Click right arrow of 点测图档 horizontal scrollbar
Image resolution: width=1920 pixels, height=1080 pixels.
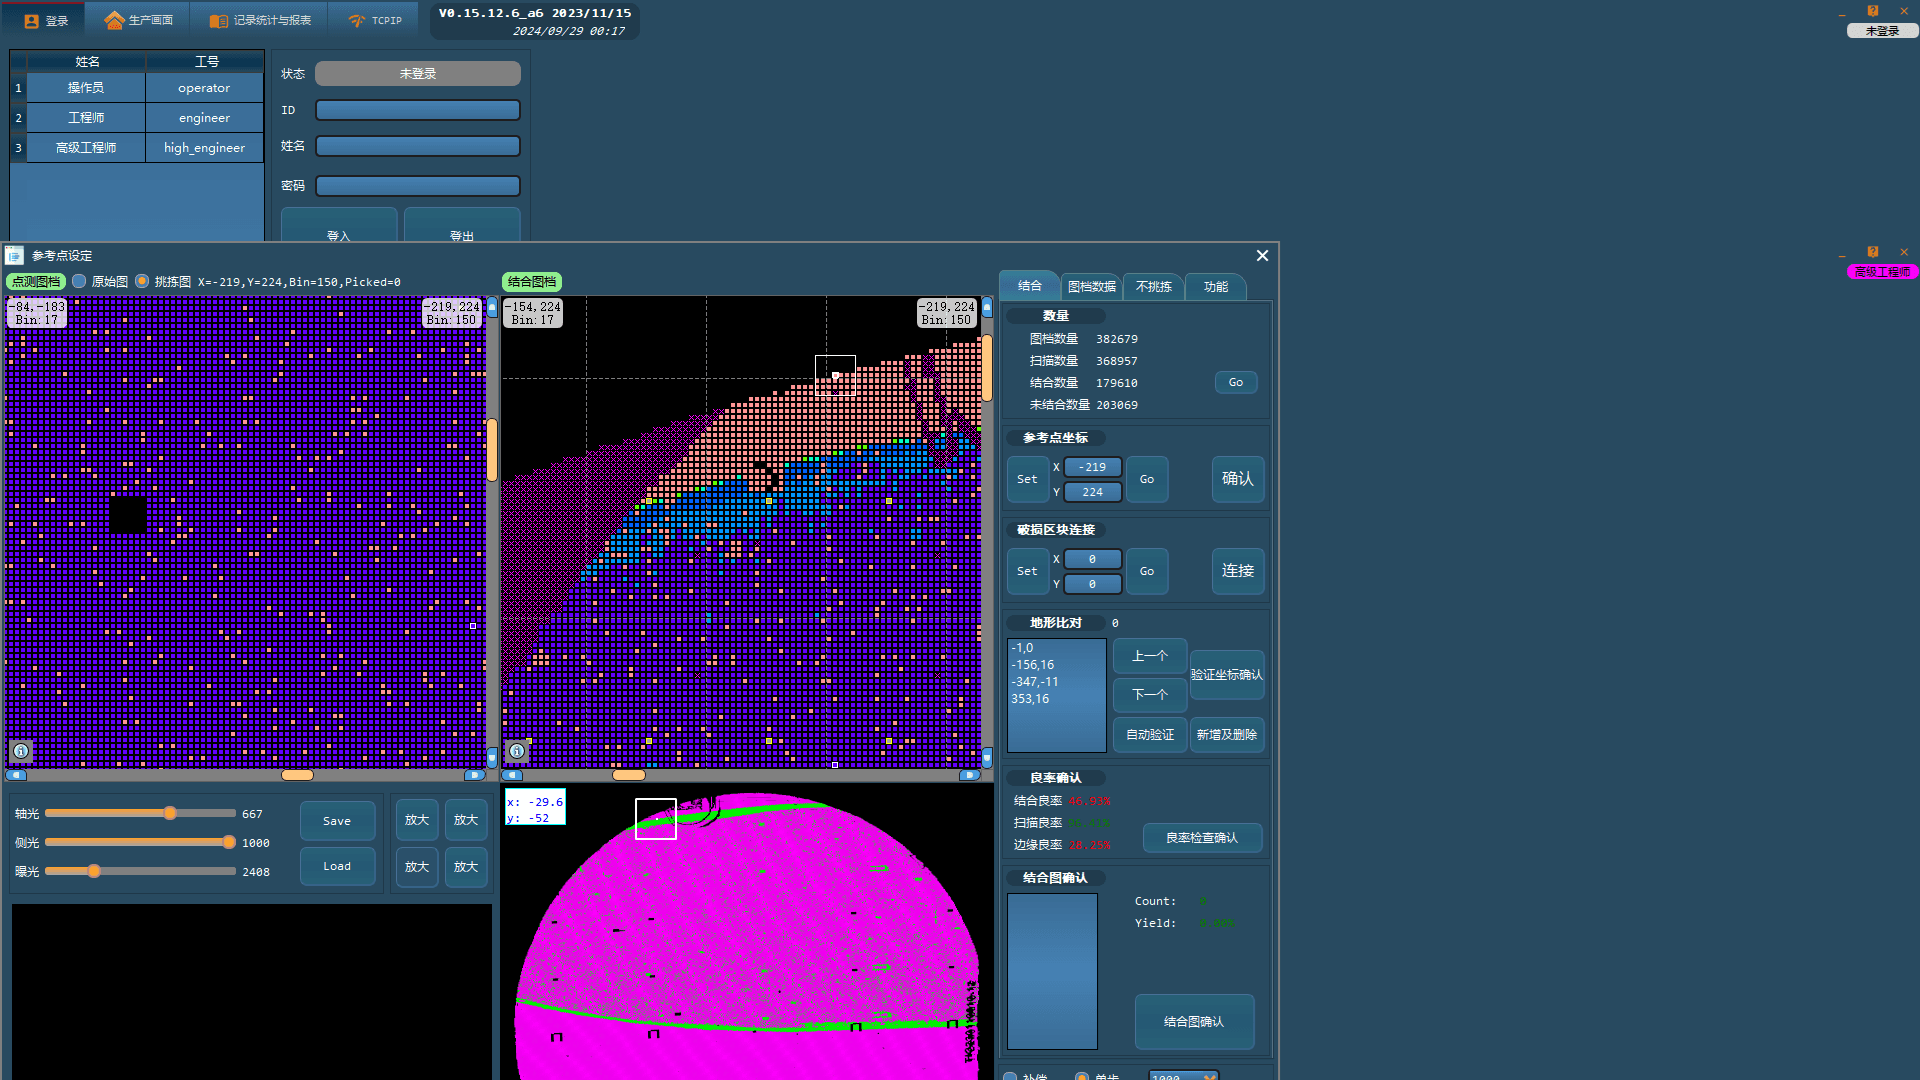[x=475, y=775]
